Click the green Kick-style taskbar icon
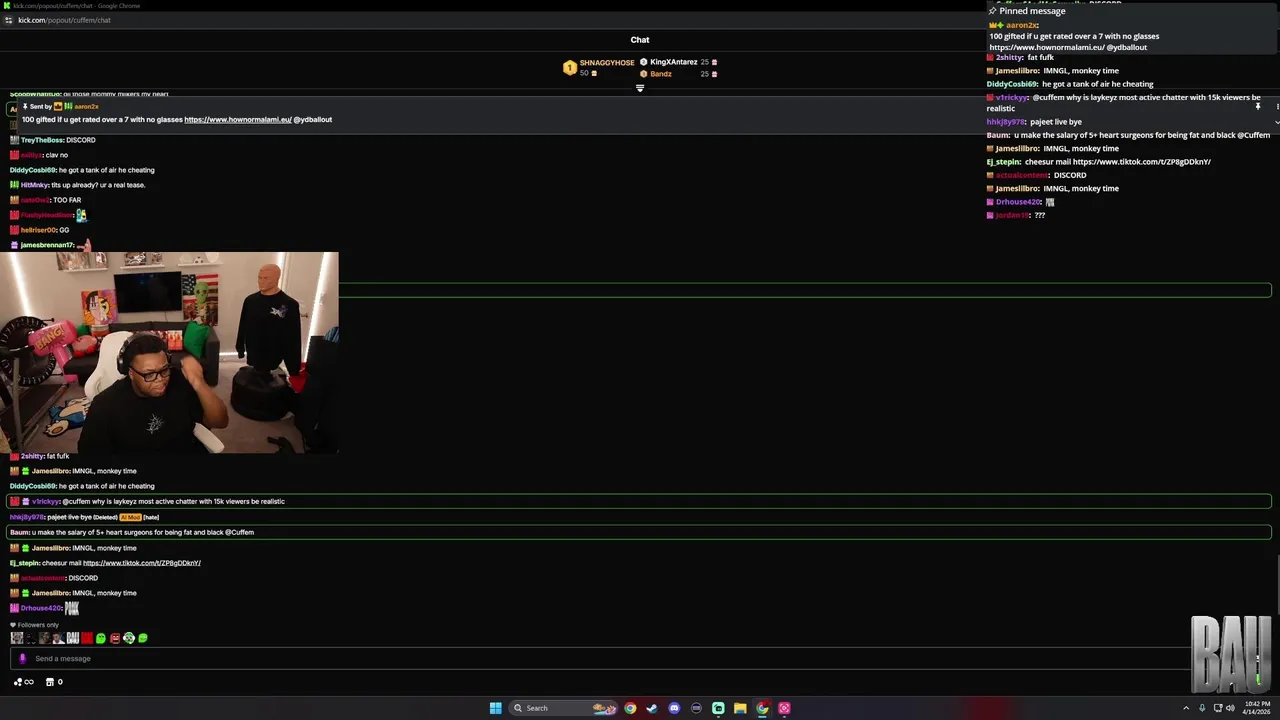Image resolution: width=1280 pixels, height=720 pixels. (718, 708)
